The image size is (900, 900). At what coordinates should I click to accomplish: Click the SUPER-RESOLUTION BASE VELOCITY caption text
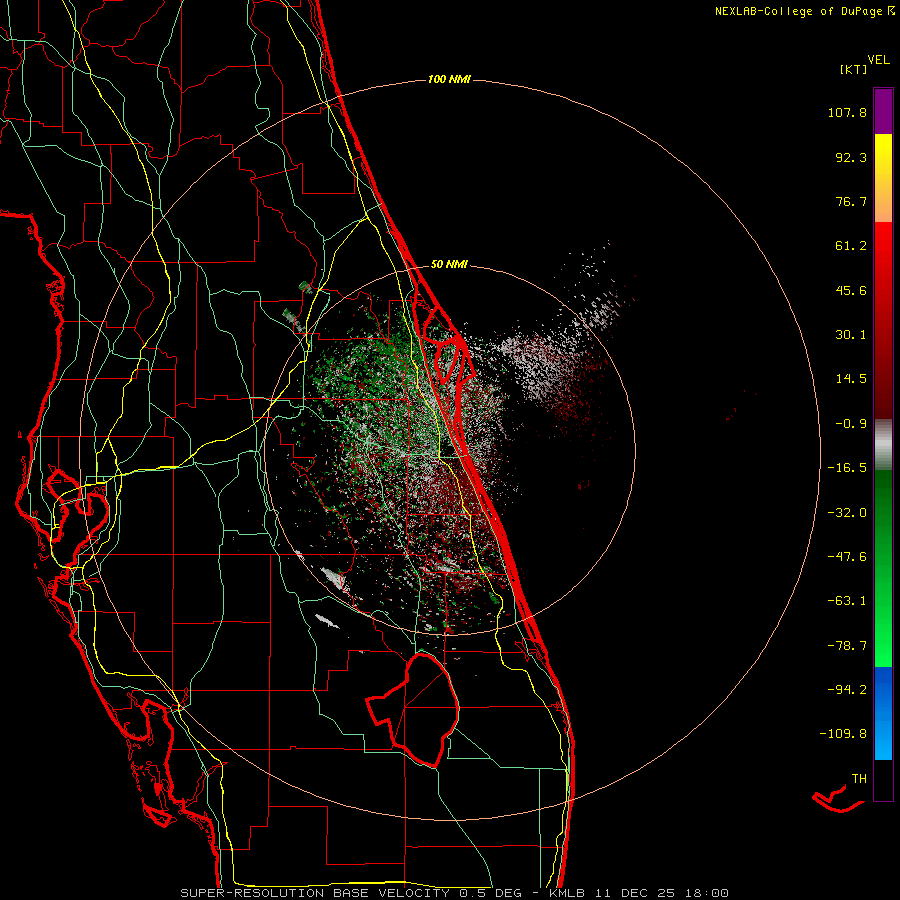point(315,893)
